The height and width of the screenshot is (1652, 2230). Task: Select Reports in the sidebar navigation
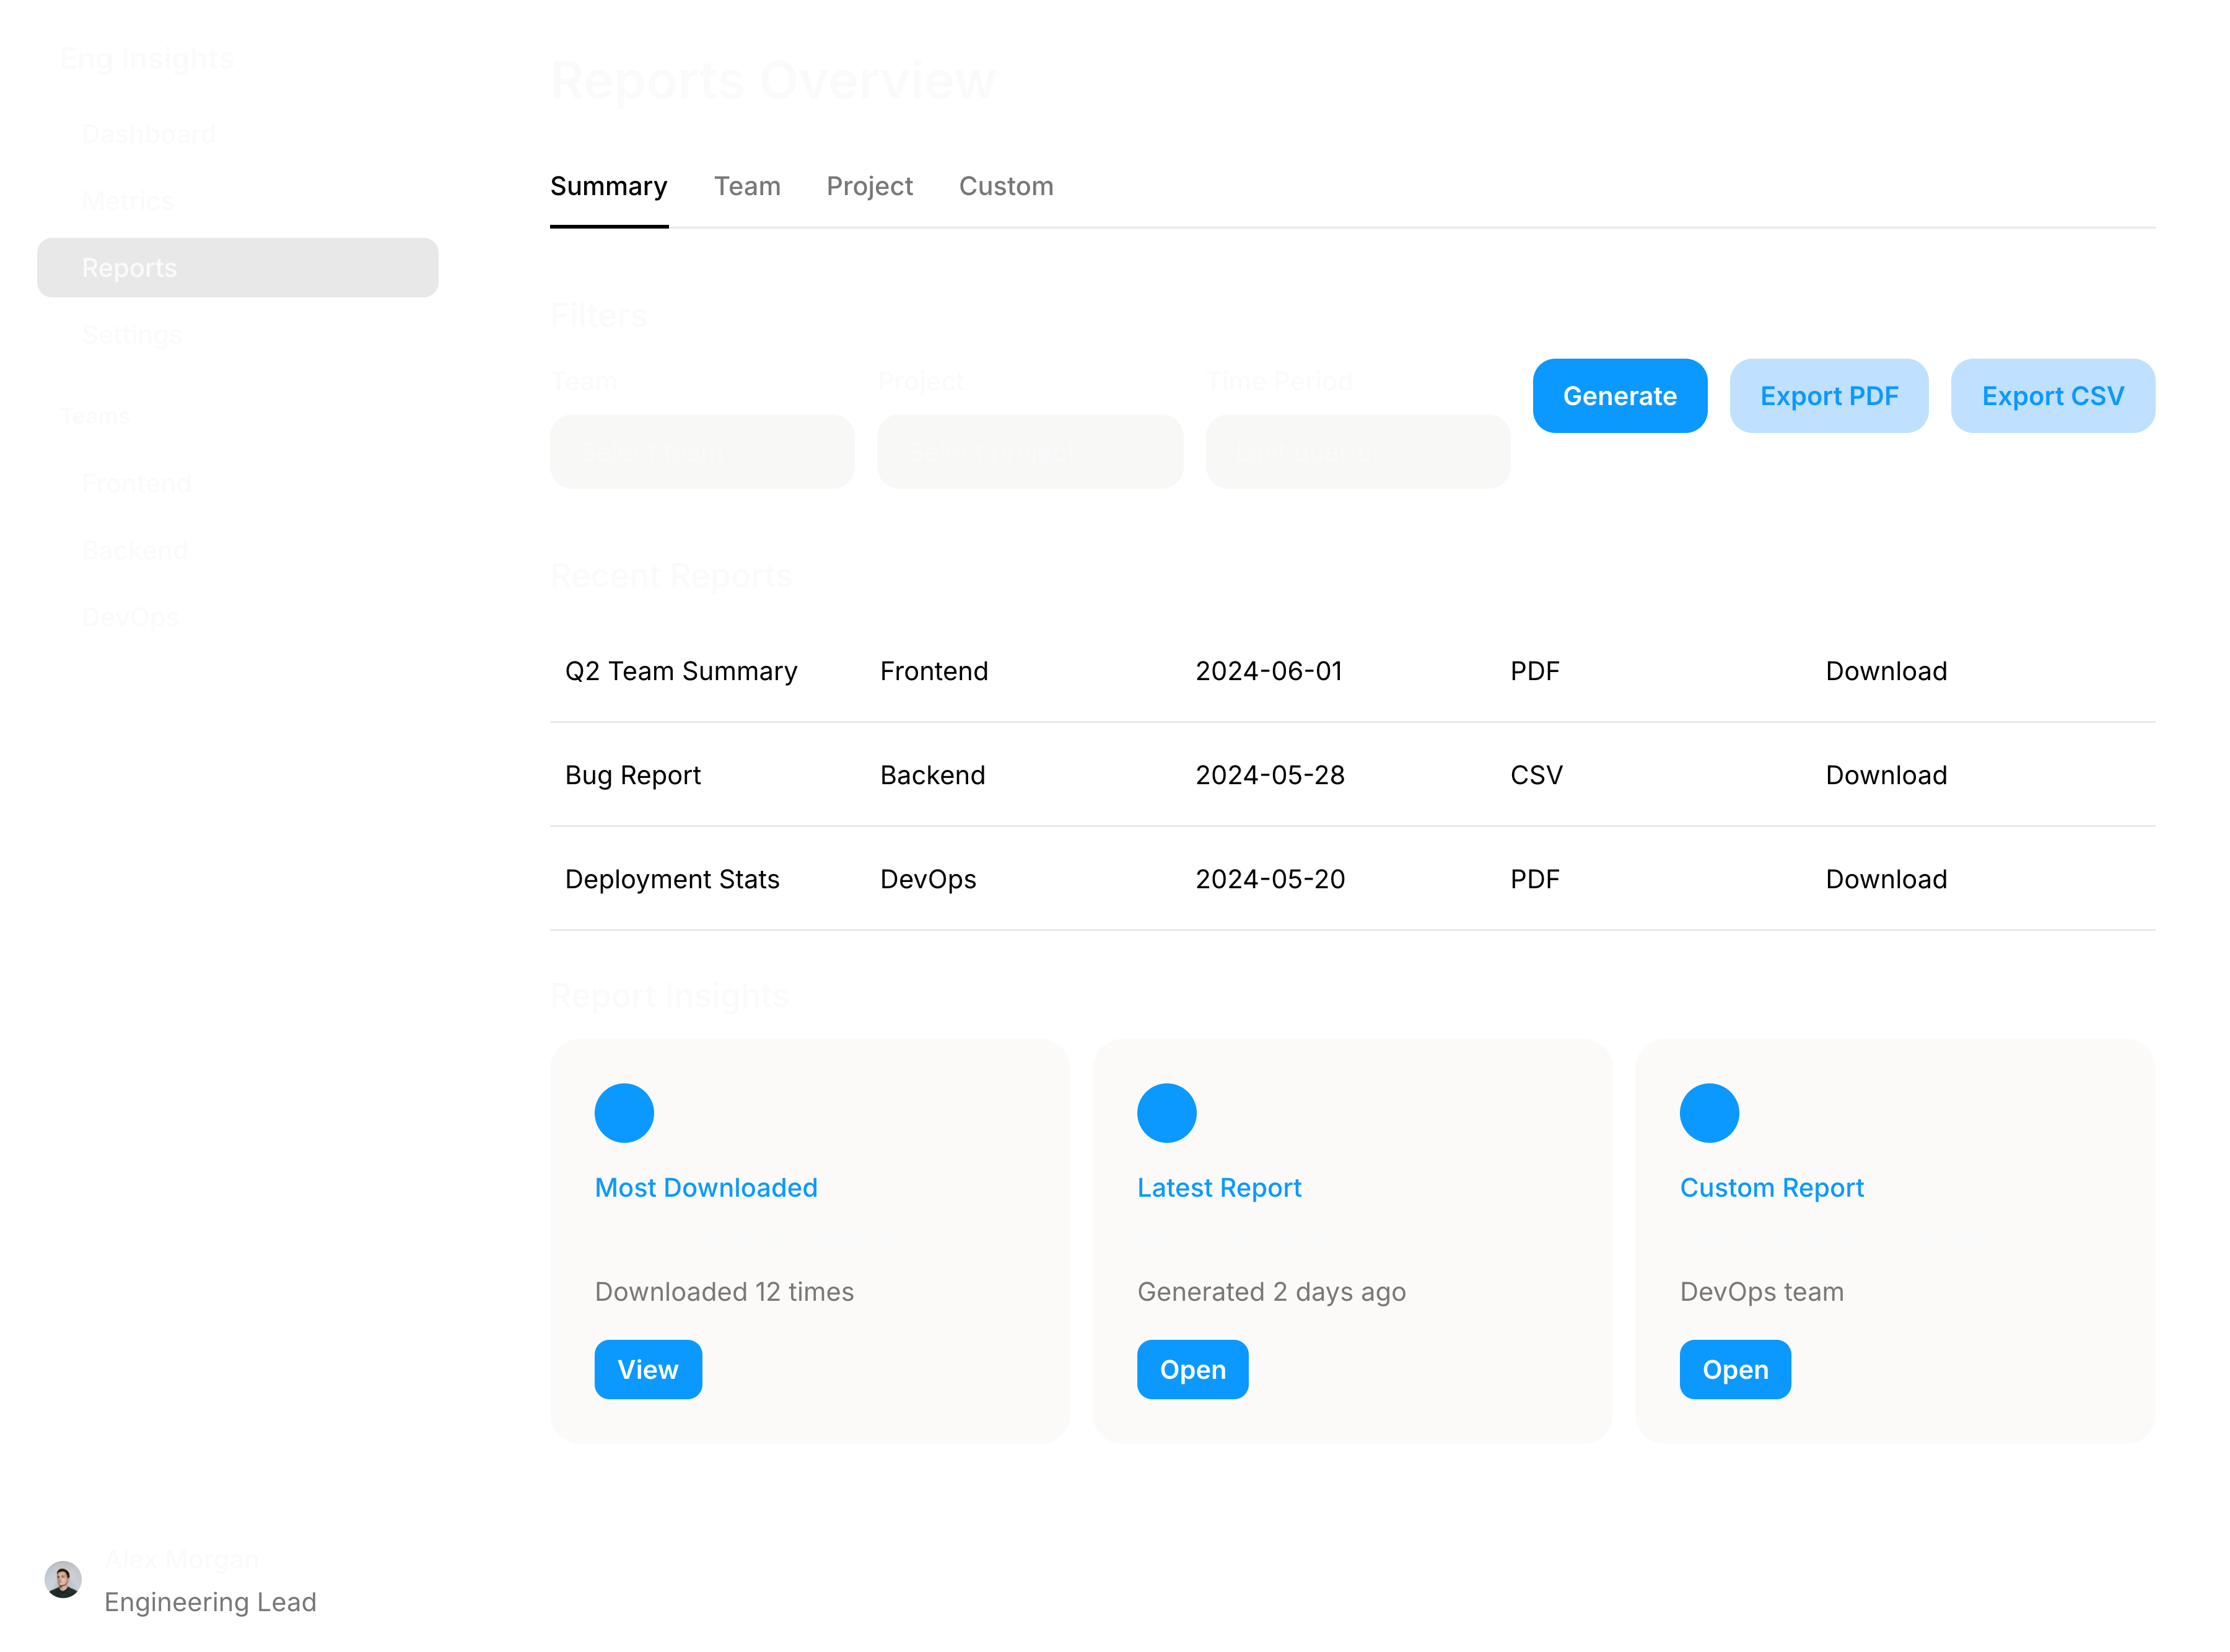pos(237,268)
